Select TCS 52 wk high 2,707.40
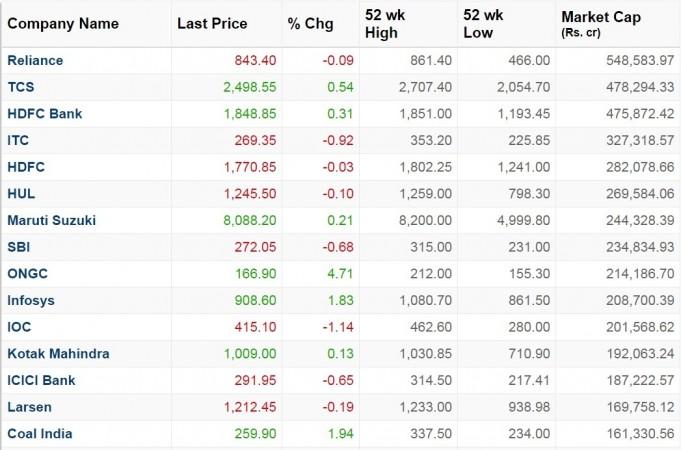The image size is (681, 450). (x=425, y=87)
